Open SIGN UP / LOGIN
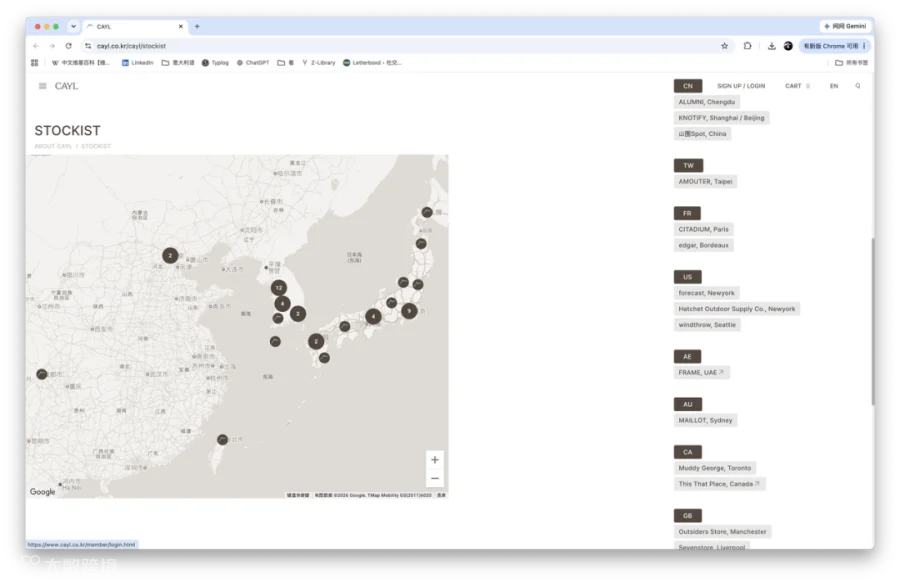 click(740, 86)
